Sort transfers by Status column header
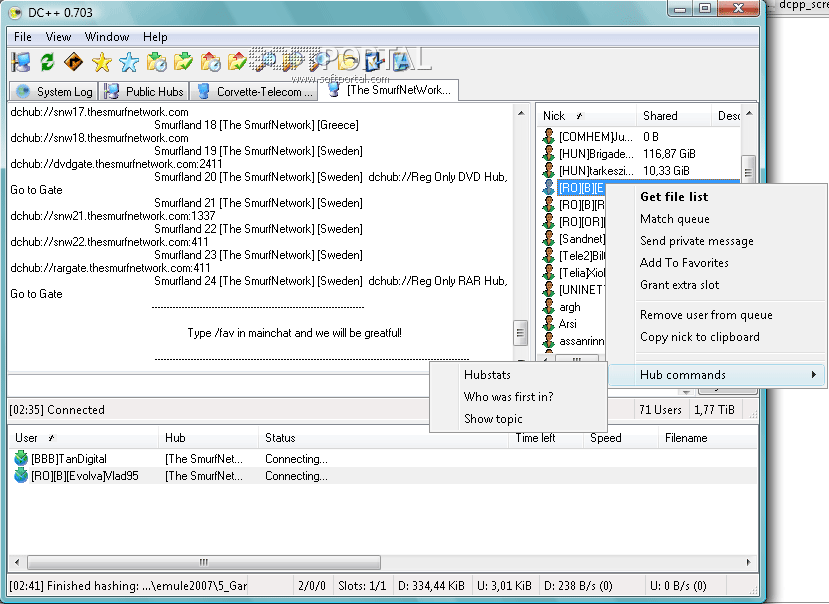The height and width of the screenshot is (604, 829). [384, 438]
